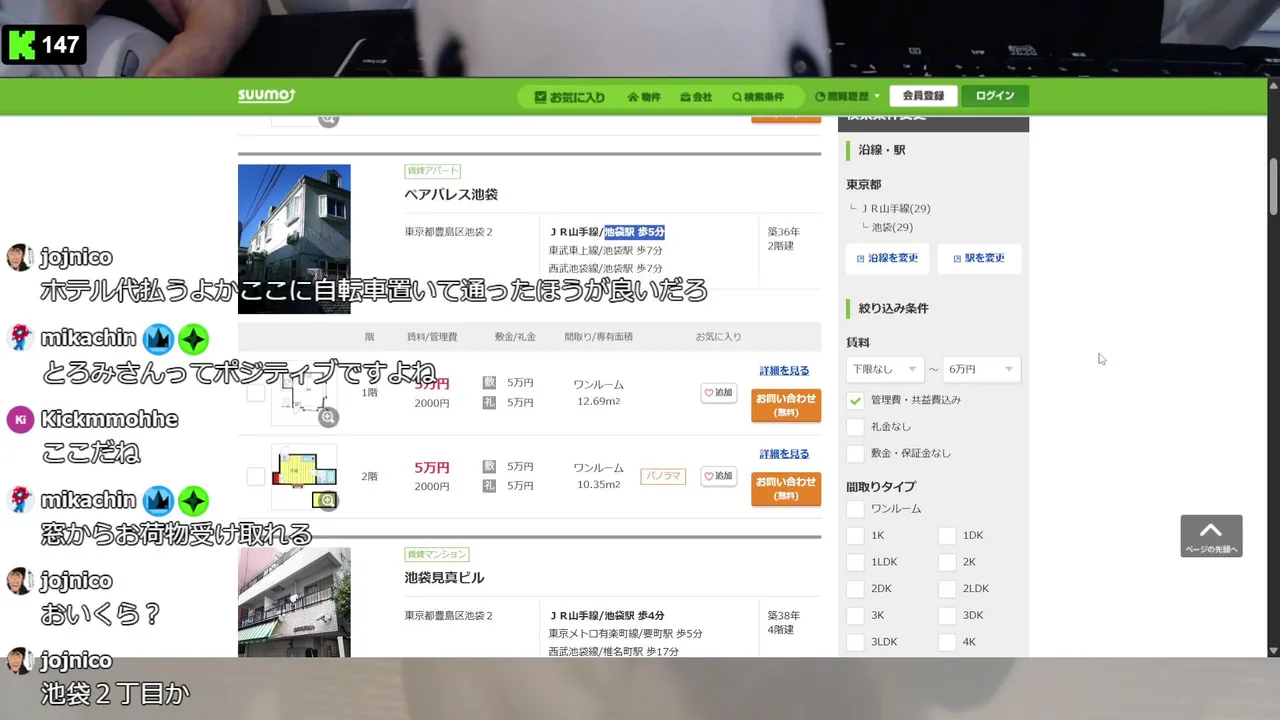Open お気に入り favorites in header
The height and width of the screenshot is (720, 1280).
click(x=570, y=97)
